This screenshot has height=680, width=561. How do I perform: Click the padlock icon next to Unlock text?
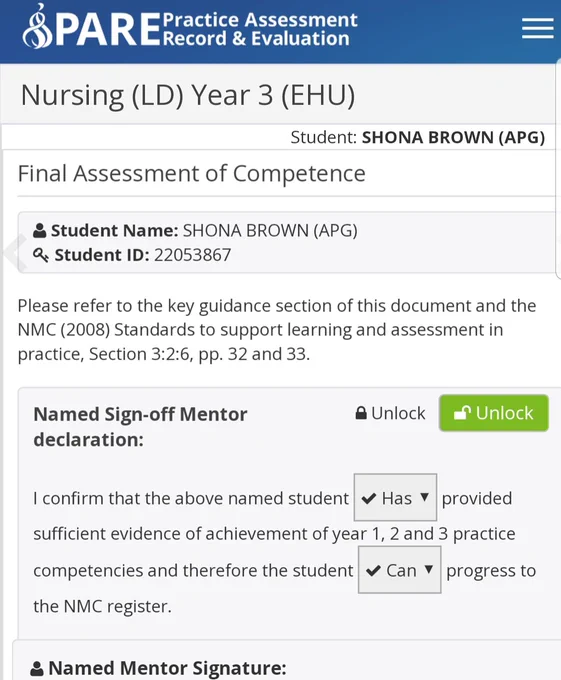(x=361, y=413)
